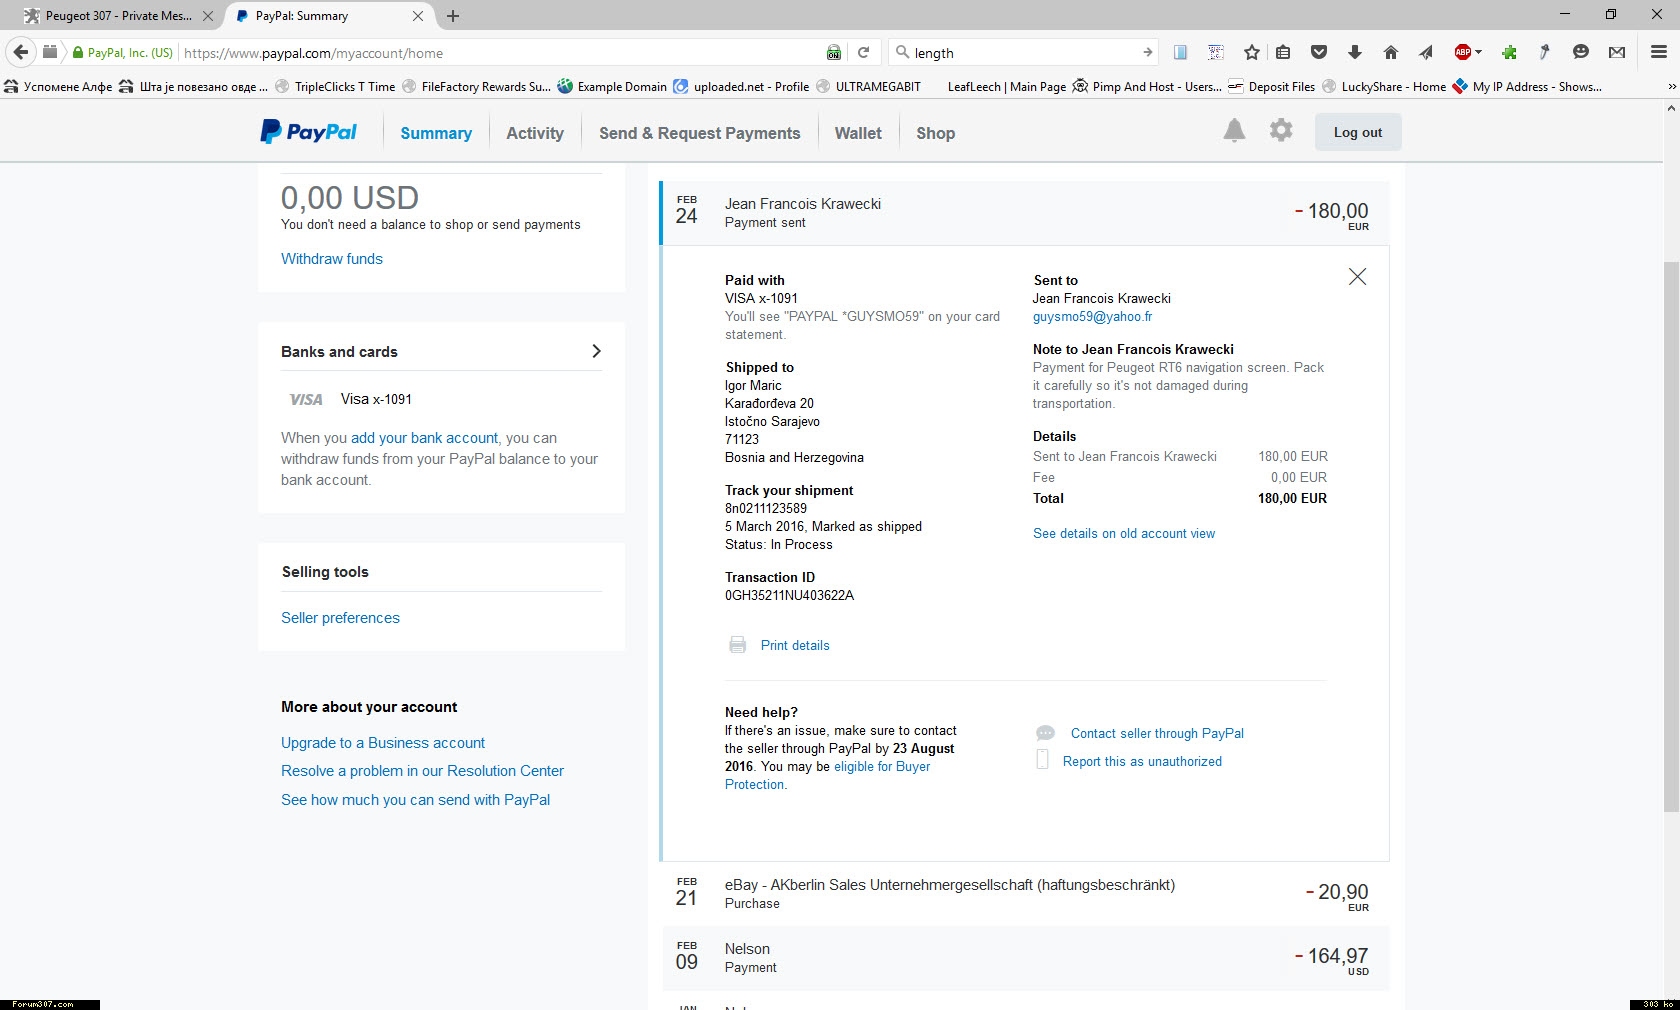The image size is (1680, 1010).
Task: Open PayPal account settings gear
Action: click(x=1281, y=131)
